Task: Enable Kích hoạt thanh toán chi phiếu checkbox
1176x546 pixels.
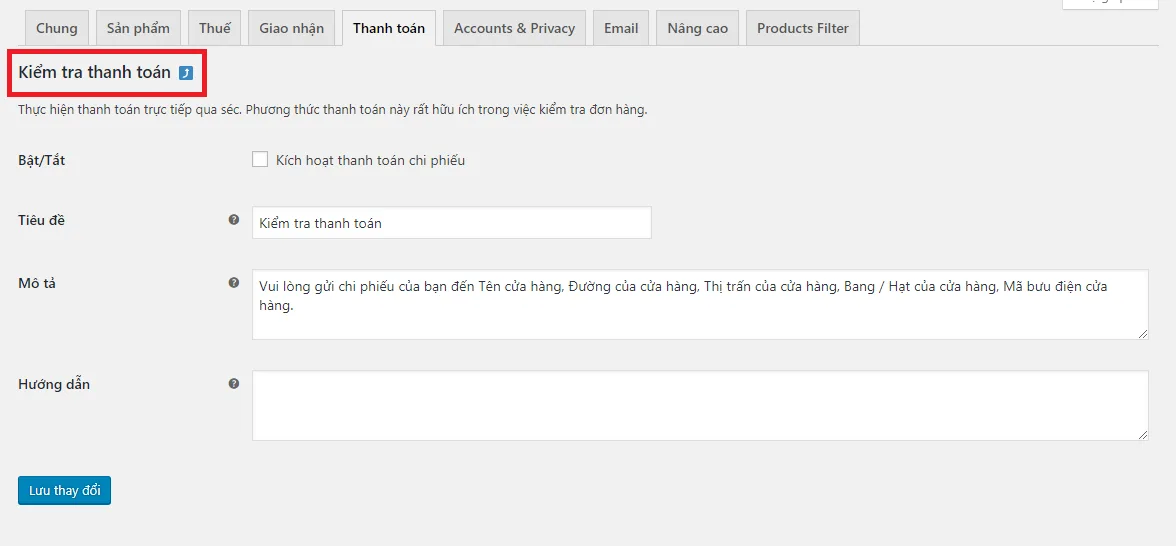Action: [260, 159]
